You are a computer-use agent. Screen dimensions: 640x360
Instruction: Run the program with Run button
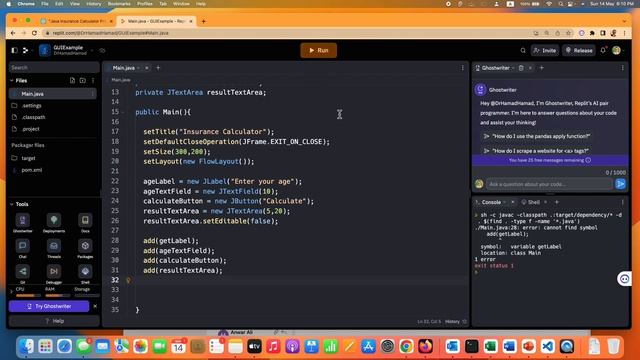coord(318,50)
